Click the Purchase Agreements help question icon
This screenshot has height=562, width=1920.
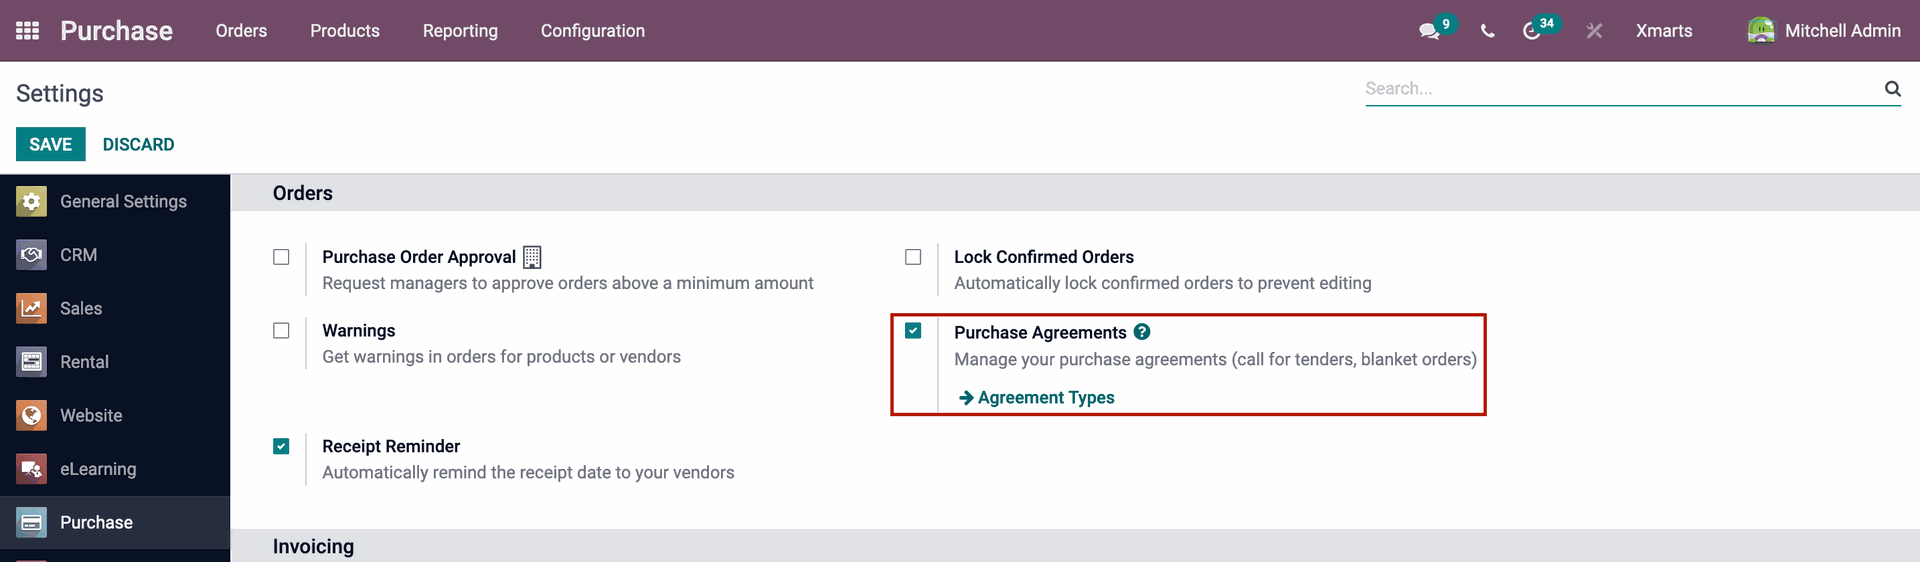(x=1142, y=332)
